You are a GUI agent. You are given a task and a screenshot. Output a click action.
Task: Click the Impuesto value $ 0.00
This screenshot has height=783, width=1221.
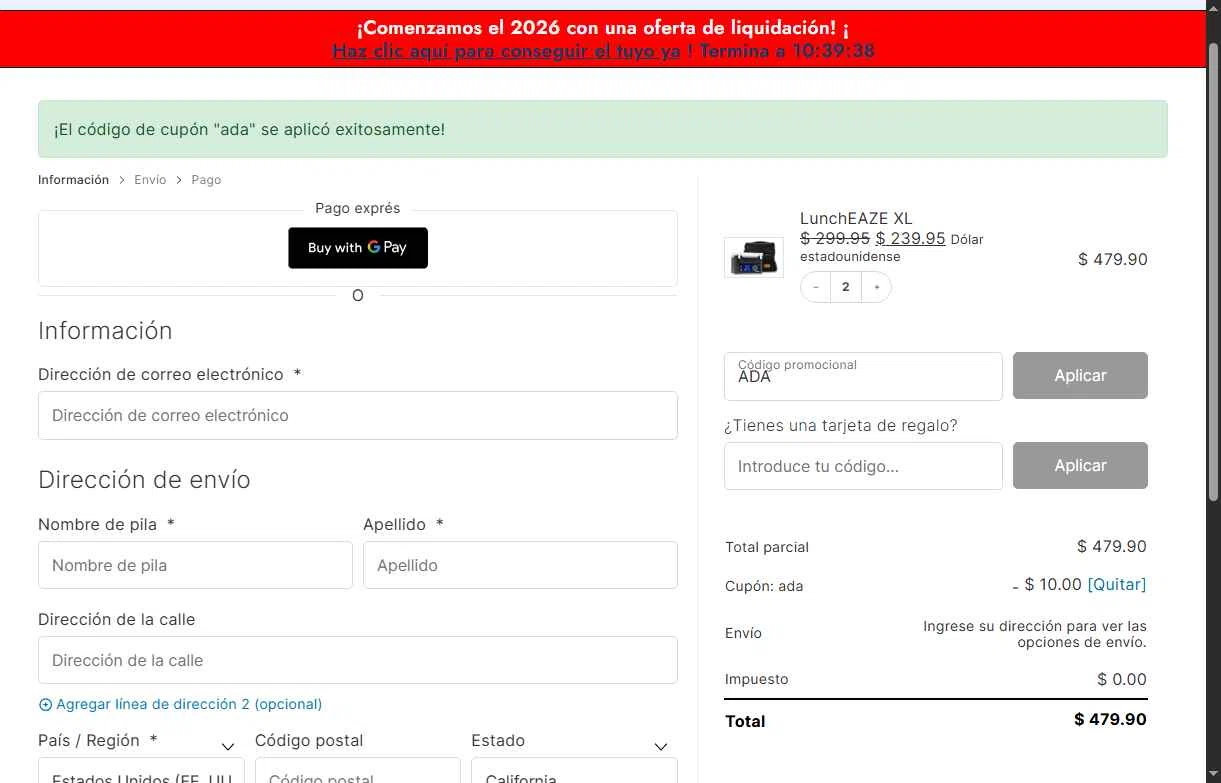(1122, 679)
